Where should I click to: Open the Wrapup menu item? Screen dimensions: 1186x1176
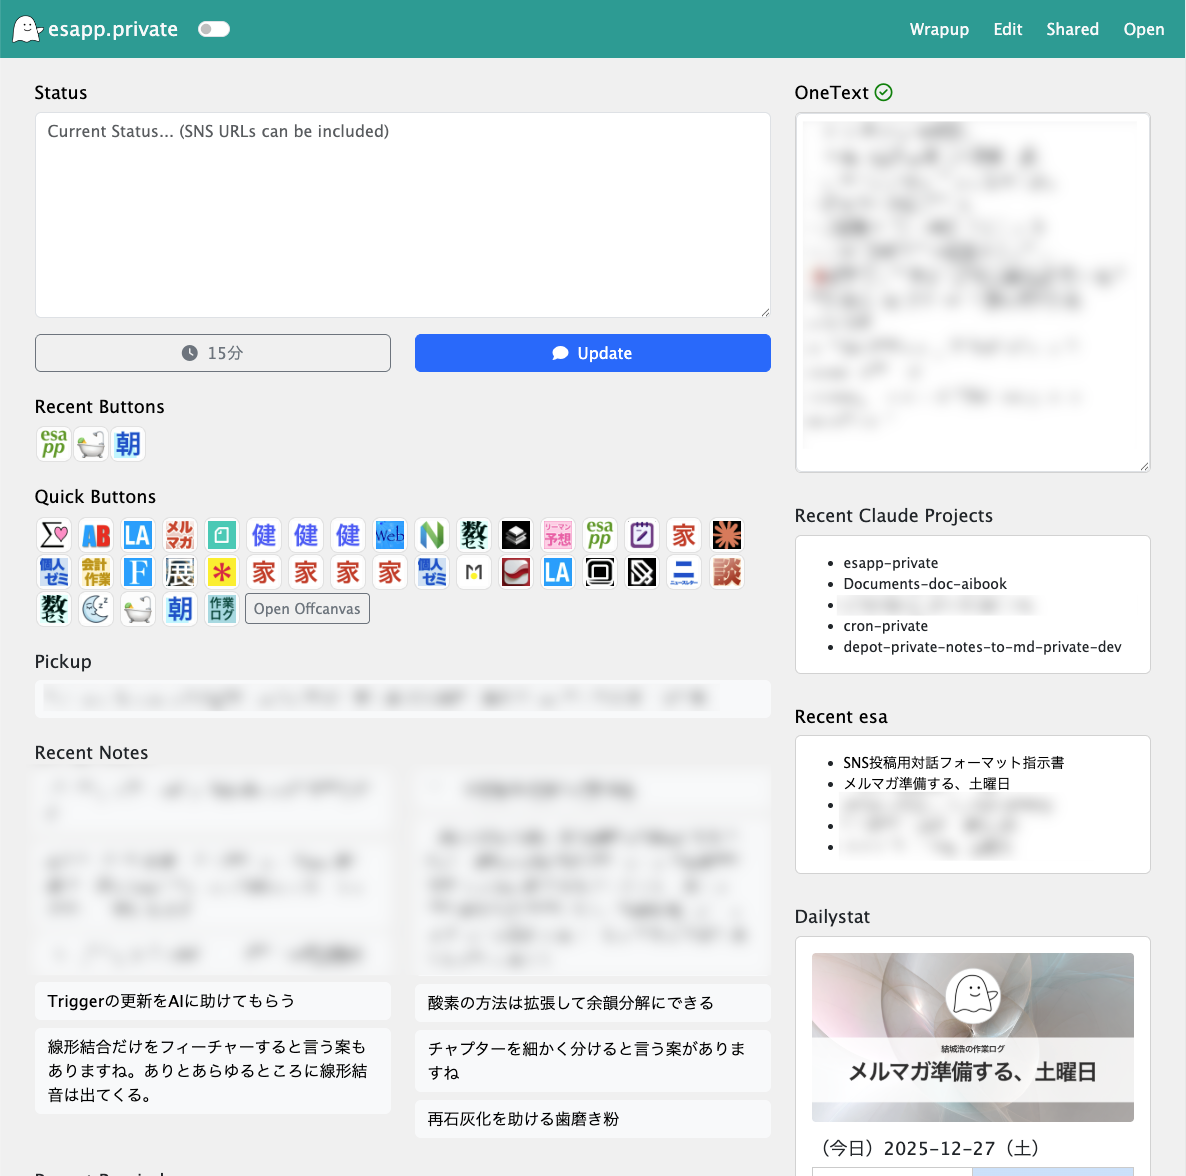coord(939,29)
